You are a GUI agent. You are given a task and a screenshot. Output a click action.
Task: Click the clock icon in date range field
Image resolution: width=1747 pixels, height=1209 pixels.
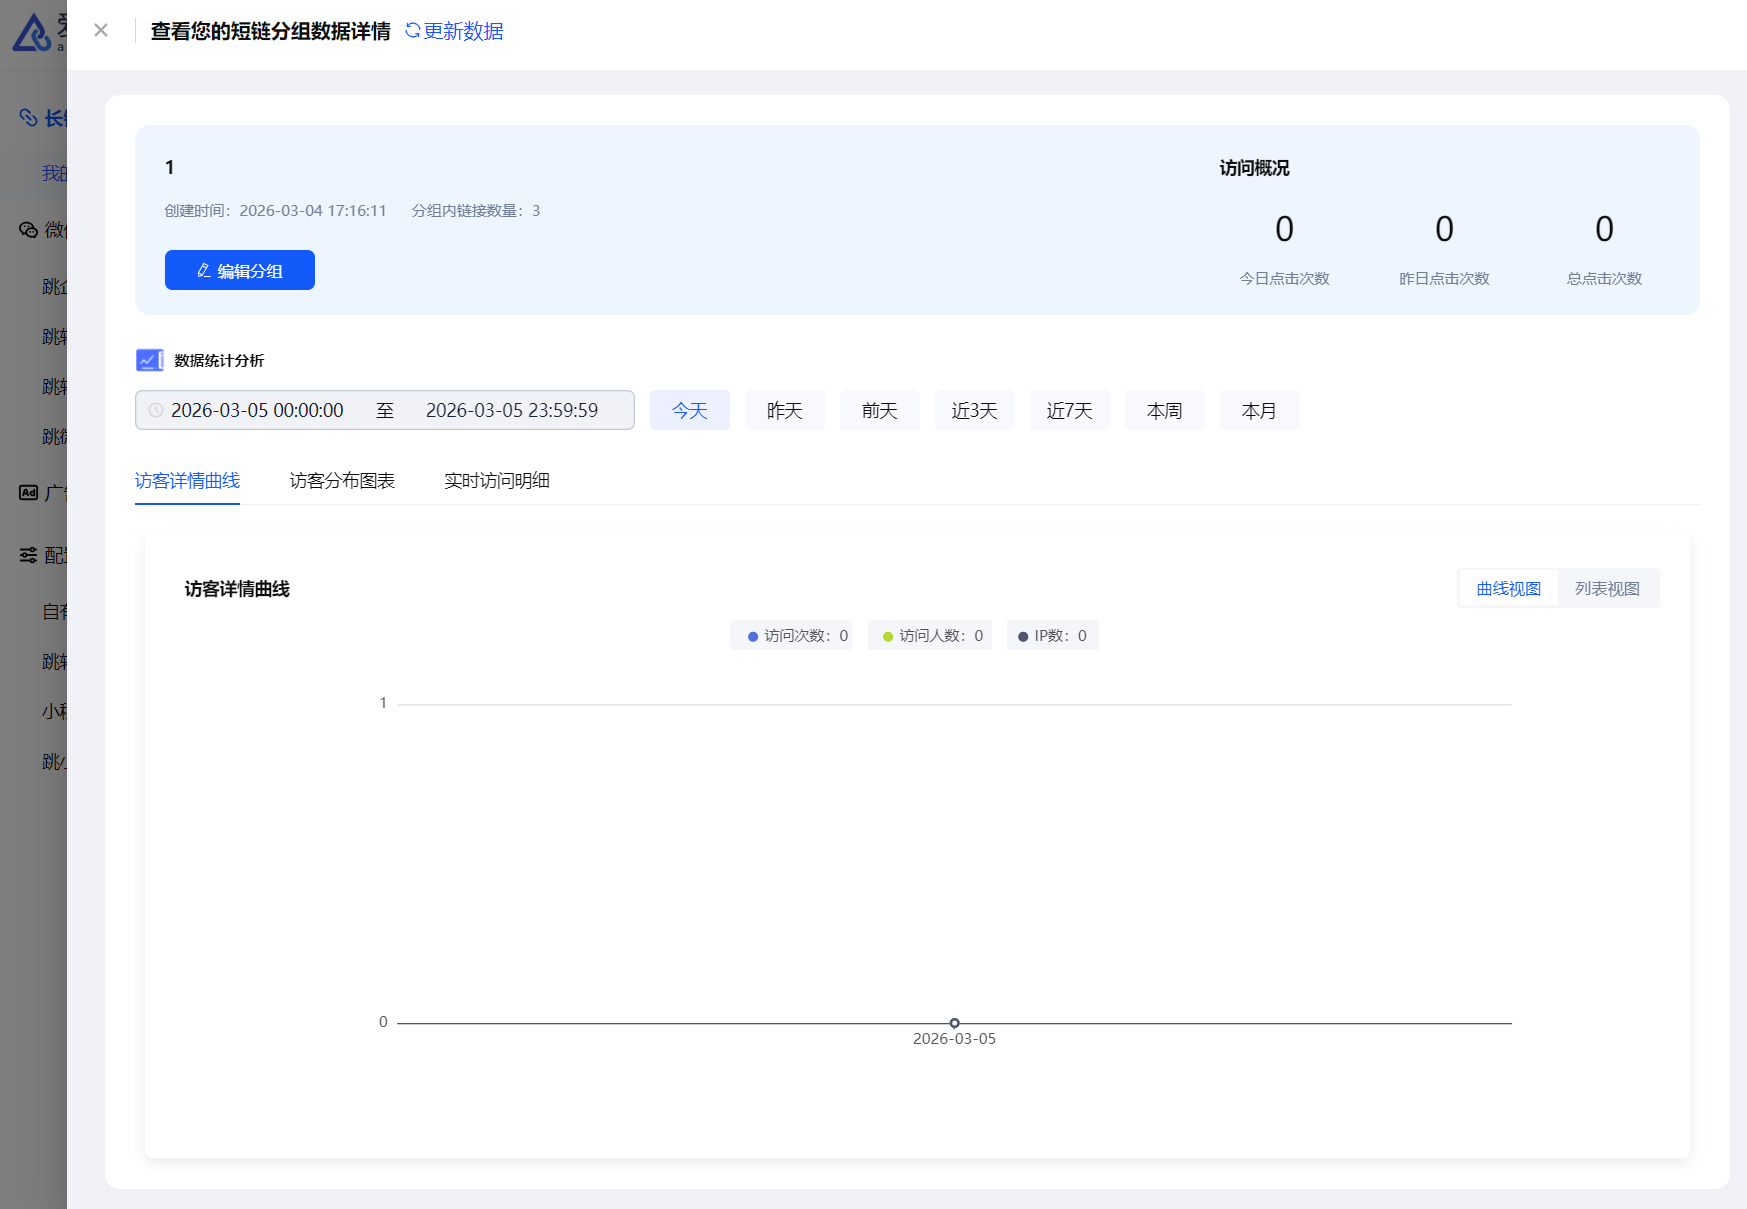point(156,410)
